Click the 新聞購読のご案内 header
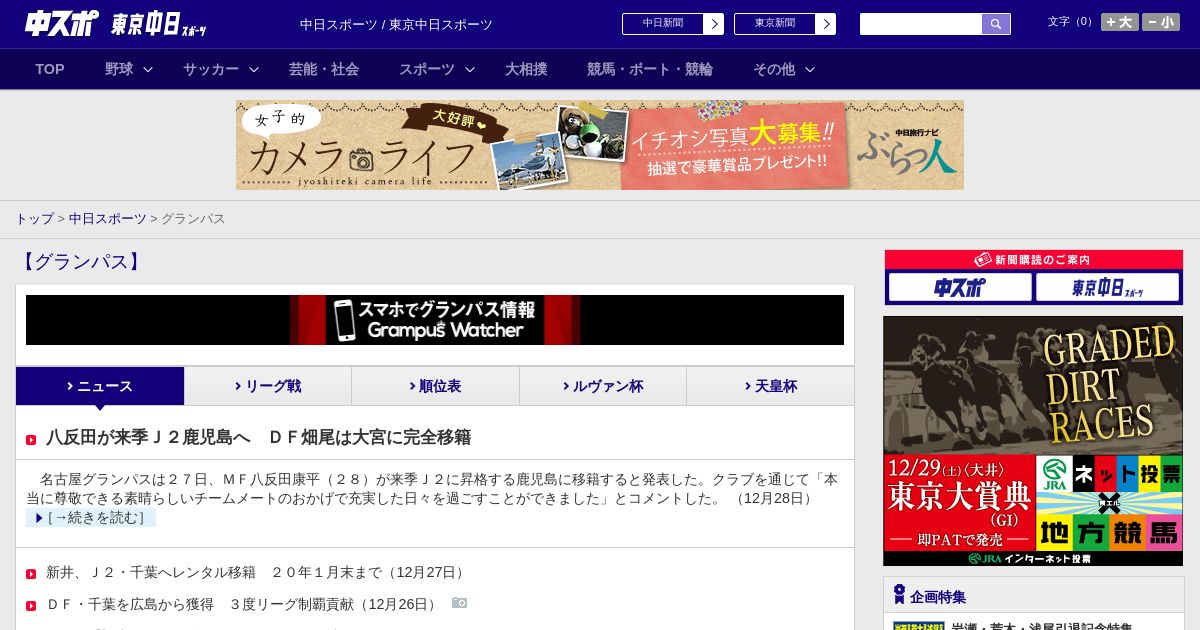The width and height of the screenshot is (1200, 630). tap(1033, 260)
